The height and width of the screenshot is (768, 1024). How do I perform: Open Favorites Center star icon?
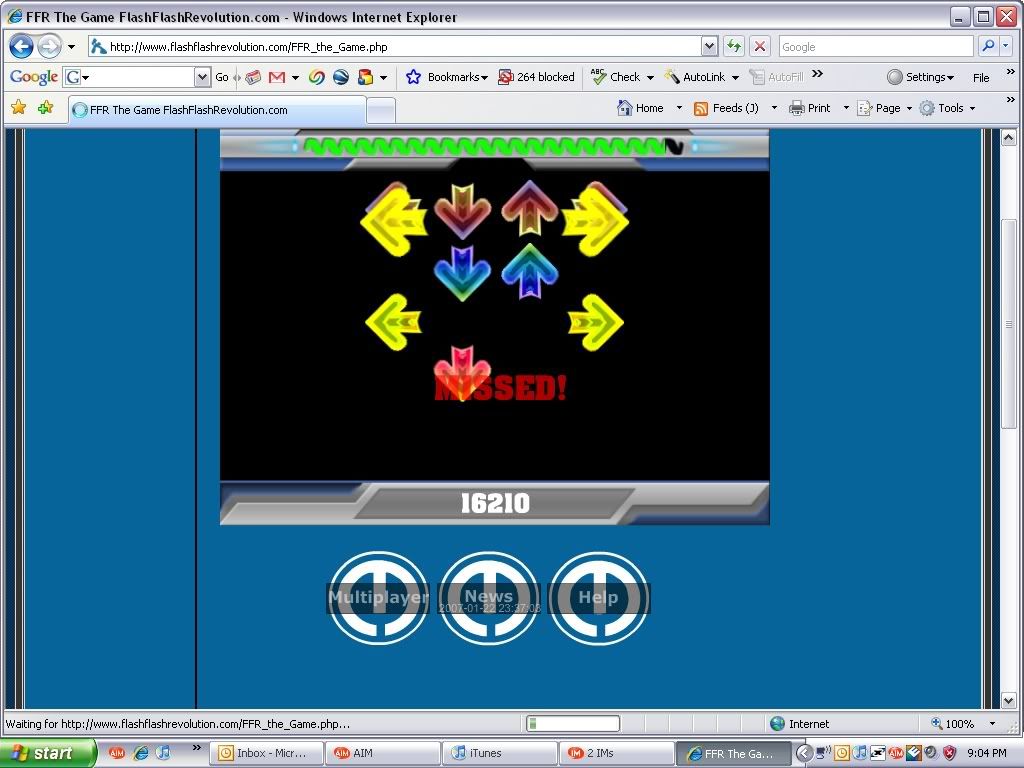coord(18,108)
